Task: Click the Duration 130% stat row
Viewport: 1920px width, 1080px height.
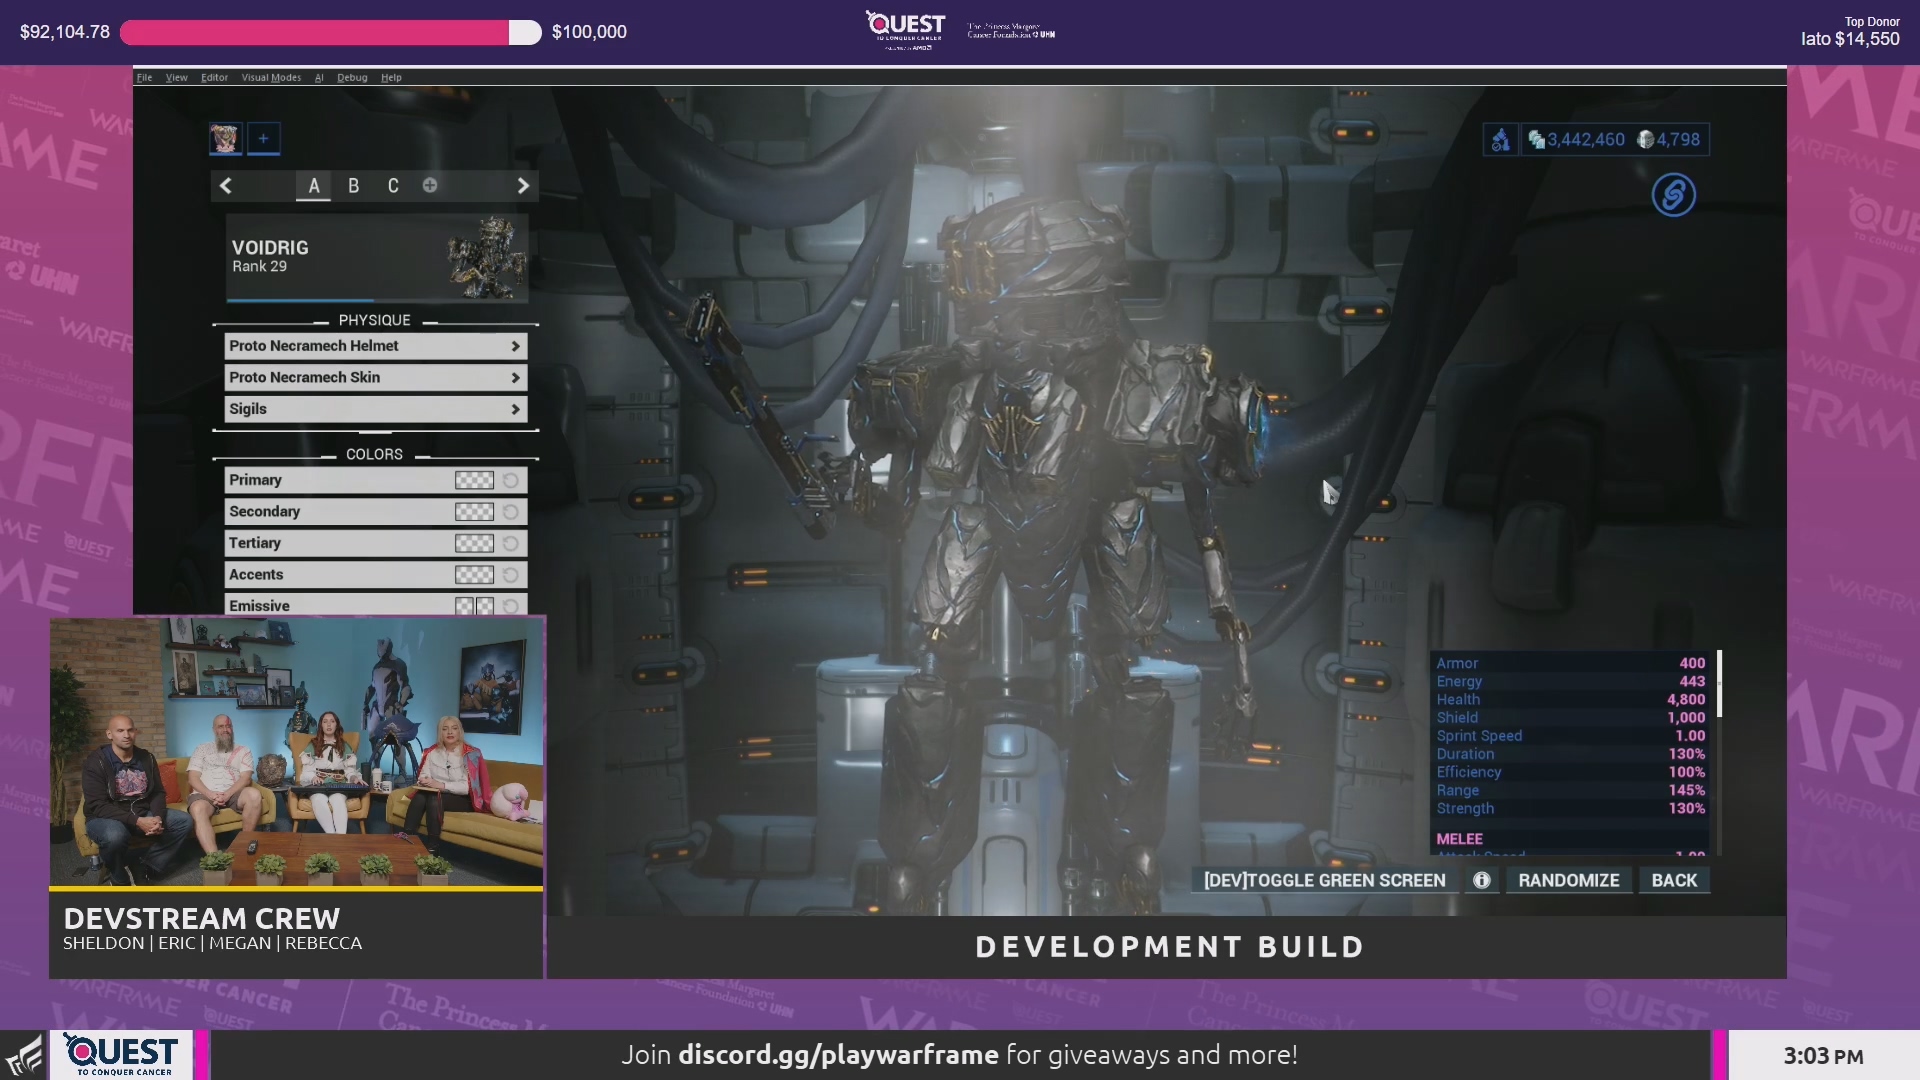Action: point(1571,753)
